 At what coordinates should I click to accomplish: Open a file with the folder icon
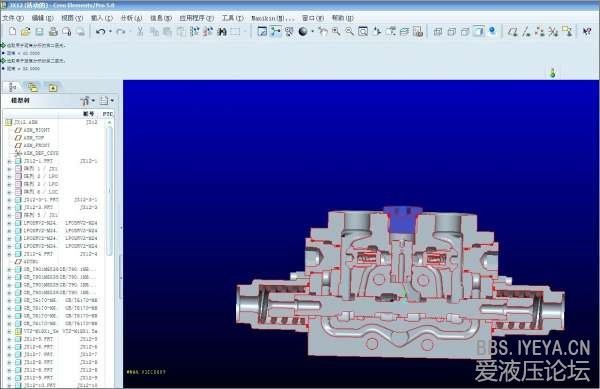pyautogui.click(x=26, y=32)
